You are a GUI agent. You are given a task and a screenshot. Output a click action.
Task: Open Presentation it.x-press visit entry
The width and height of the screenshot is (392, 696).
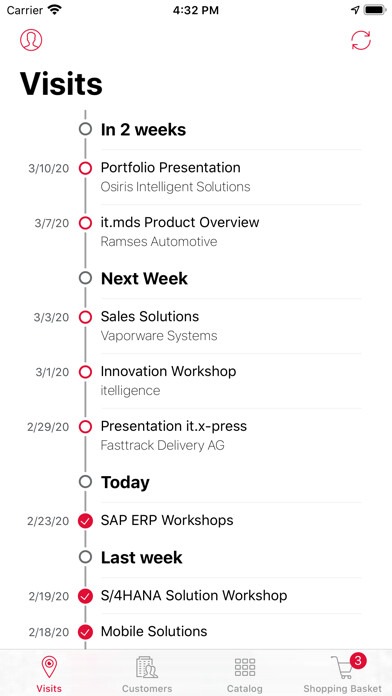click(x=231, y=435)
